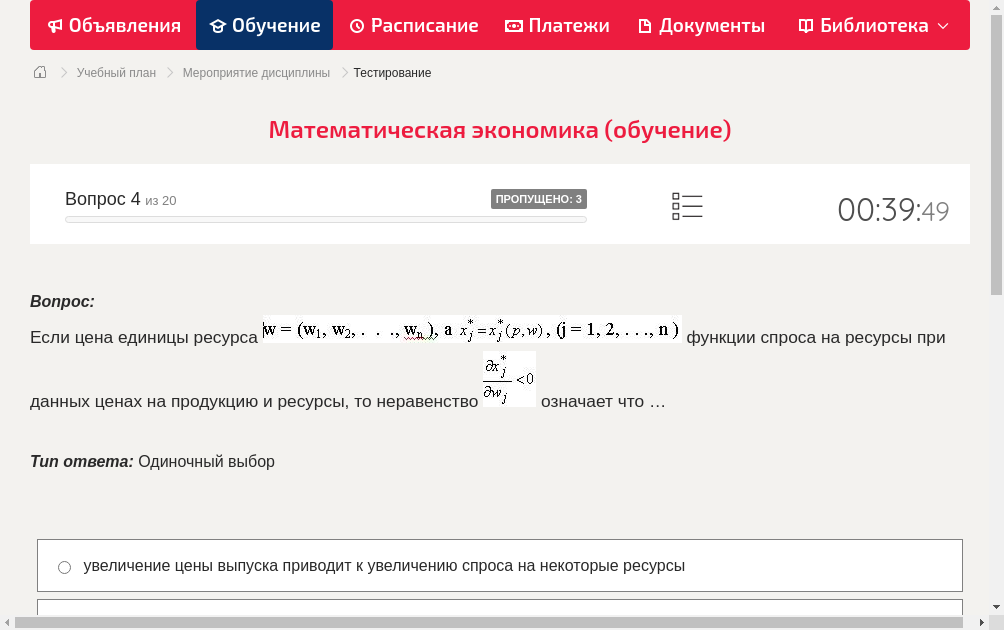Expand the Библиотека dropdown chevron
1004x630 pixels.
pos(939,25)
